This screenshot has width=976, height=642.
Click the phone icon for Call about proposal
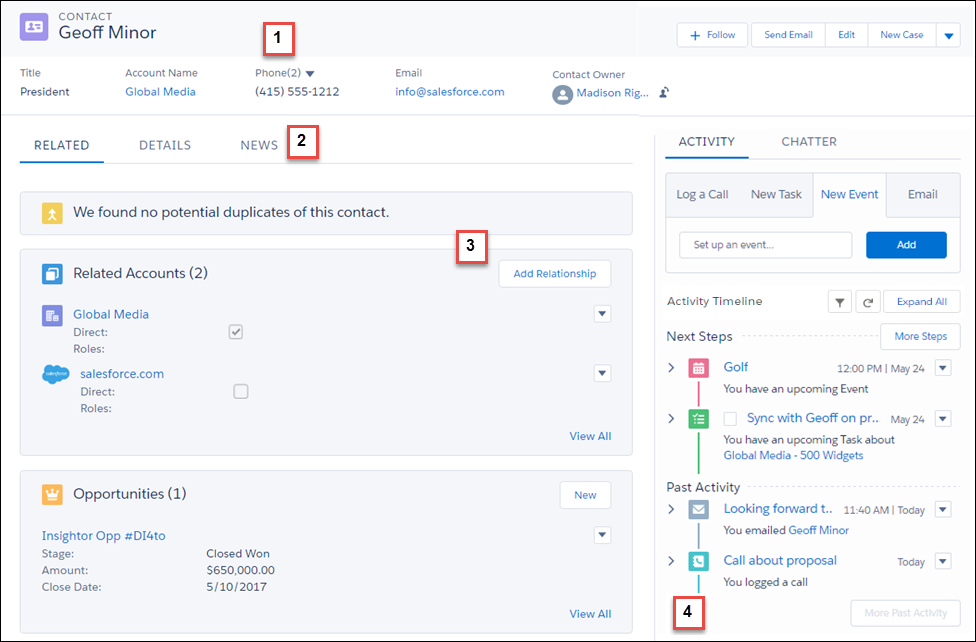698,561
